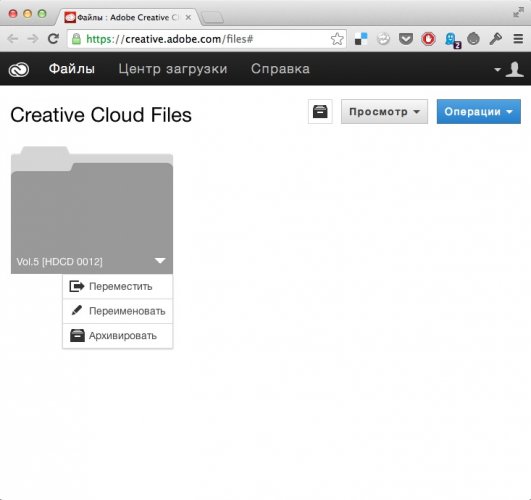Open the account dropdown arrow
Screen dimensions: 531x500
coord(497,70)
